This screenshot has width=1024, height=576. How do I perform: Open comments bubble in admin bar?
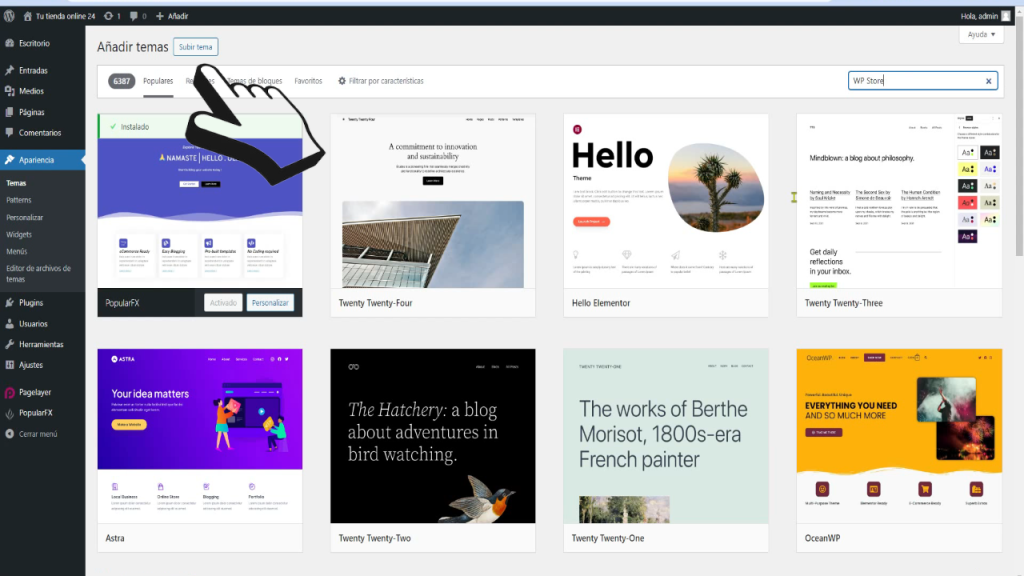coord(134,16)
